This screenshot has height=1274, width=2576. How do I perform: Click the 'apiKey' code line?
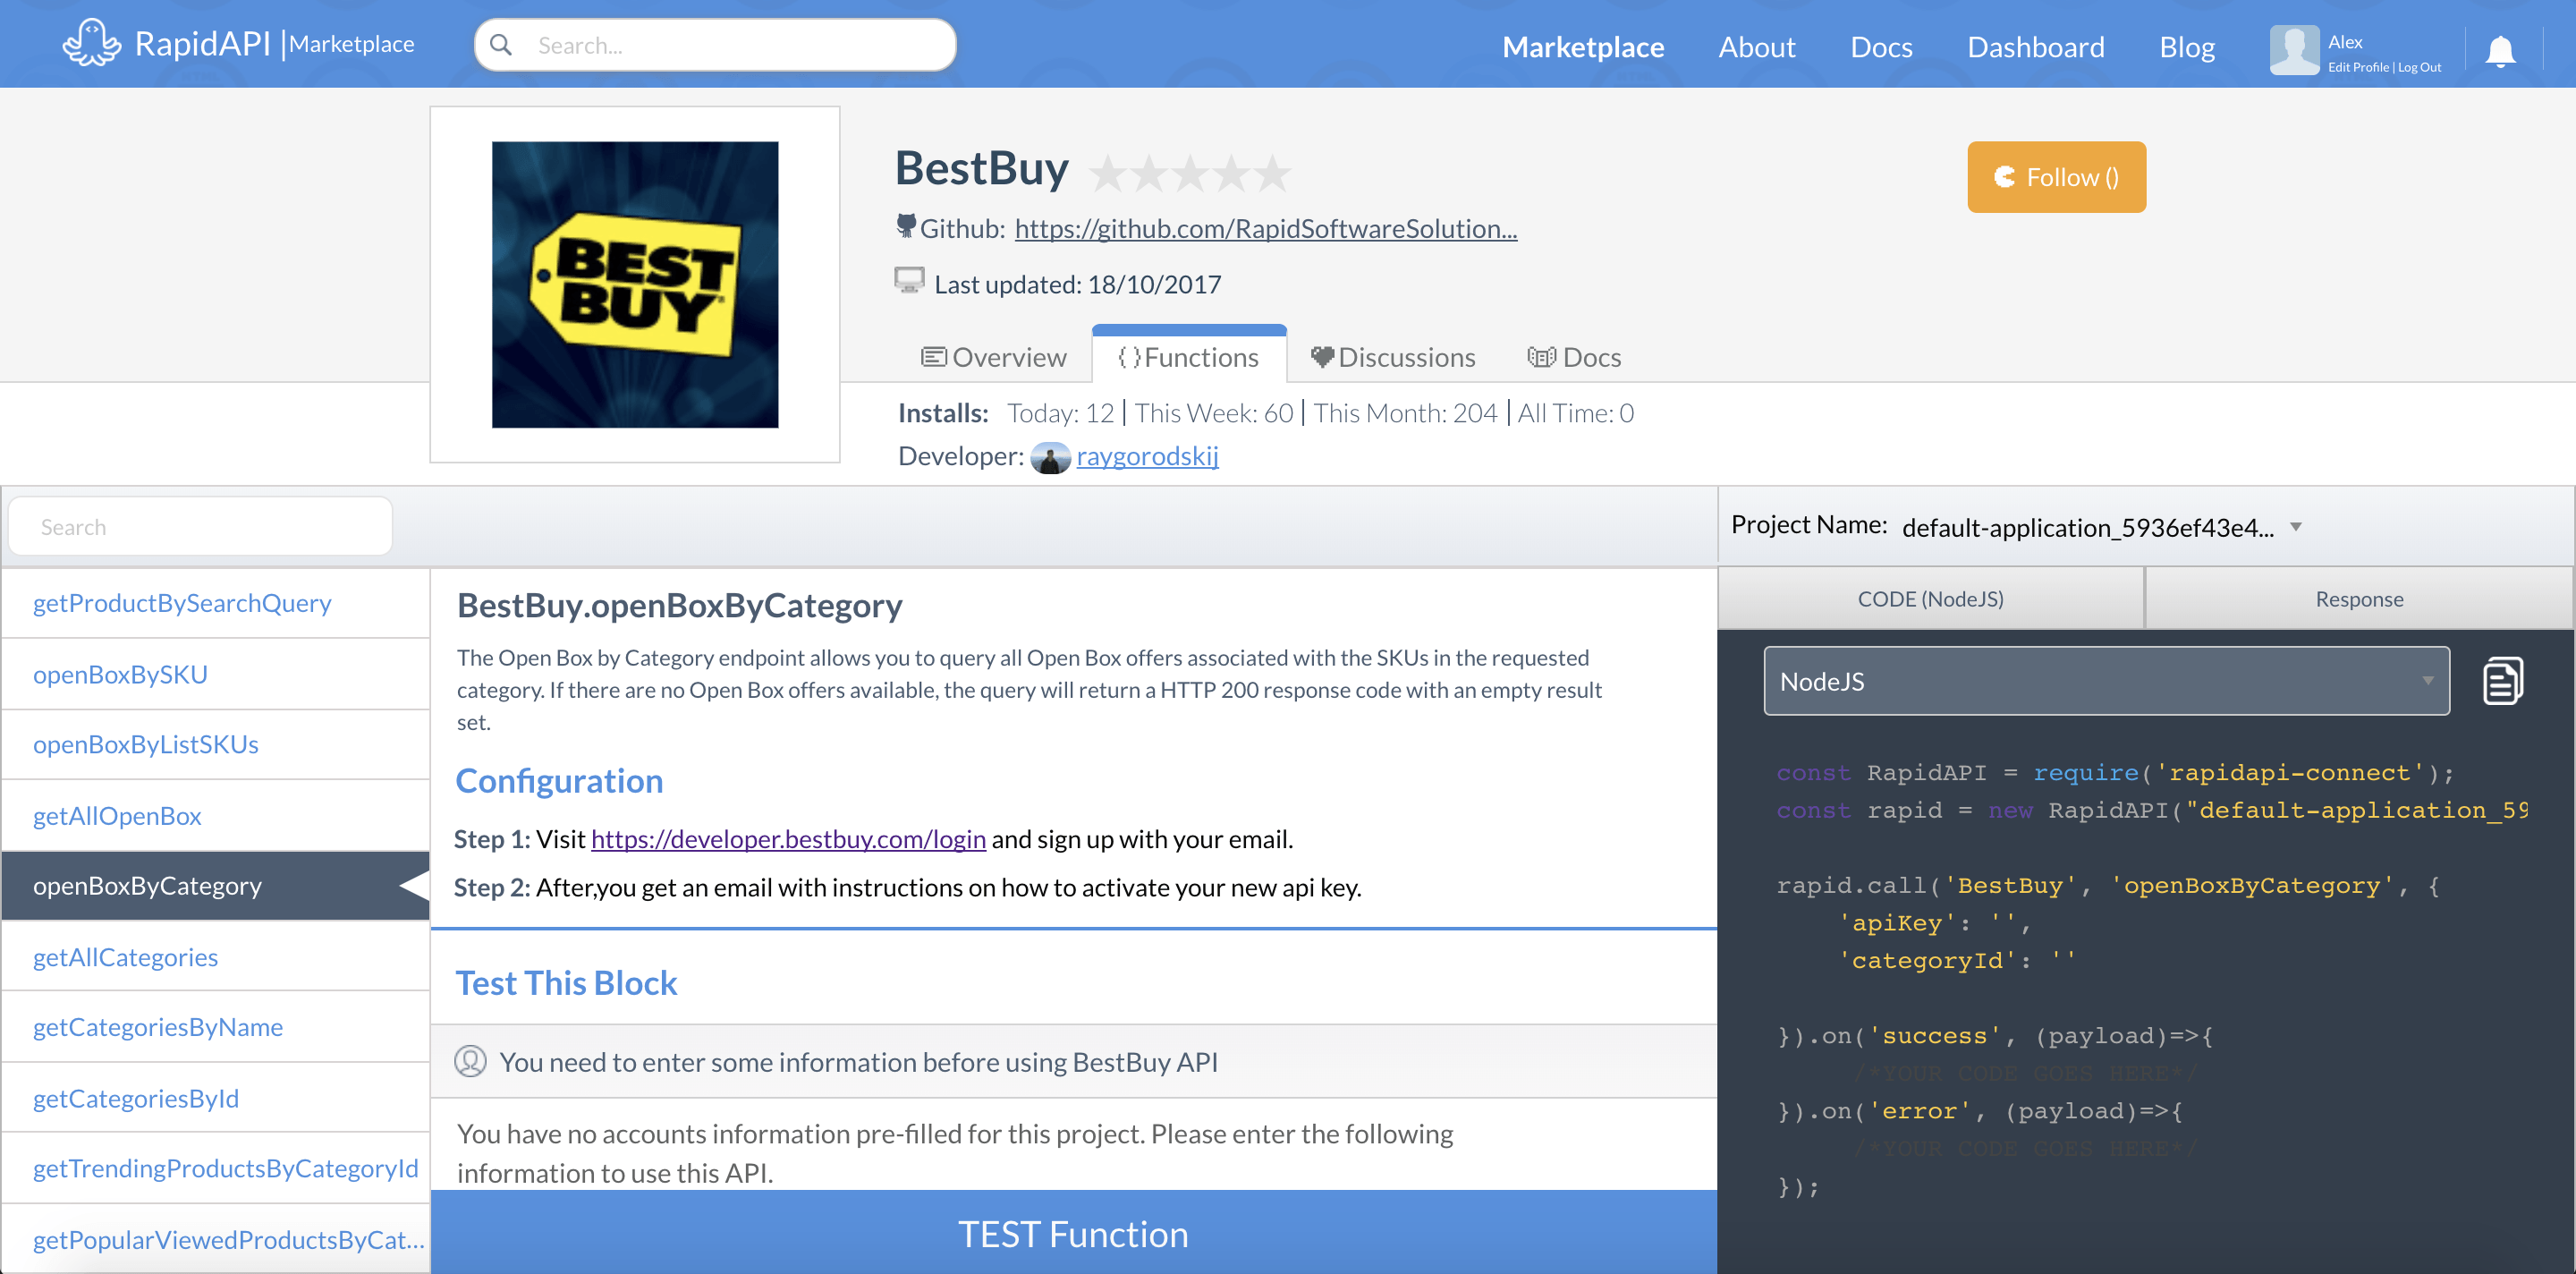click(1934, 923)
